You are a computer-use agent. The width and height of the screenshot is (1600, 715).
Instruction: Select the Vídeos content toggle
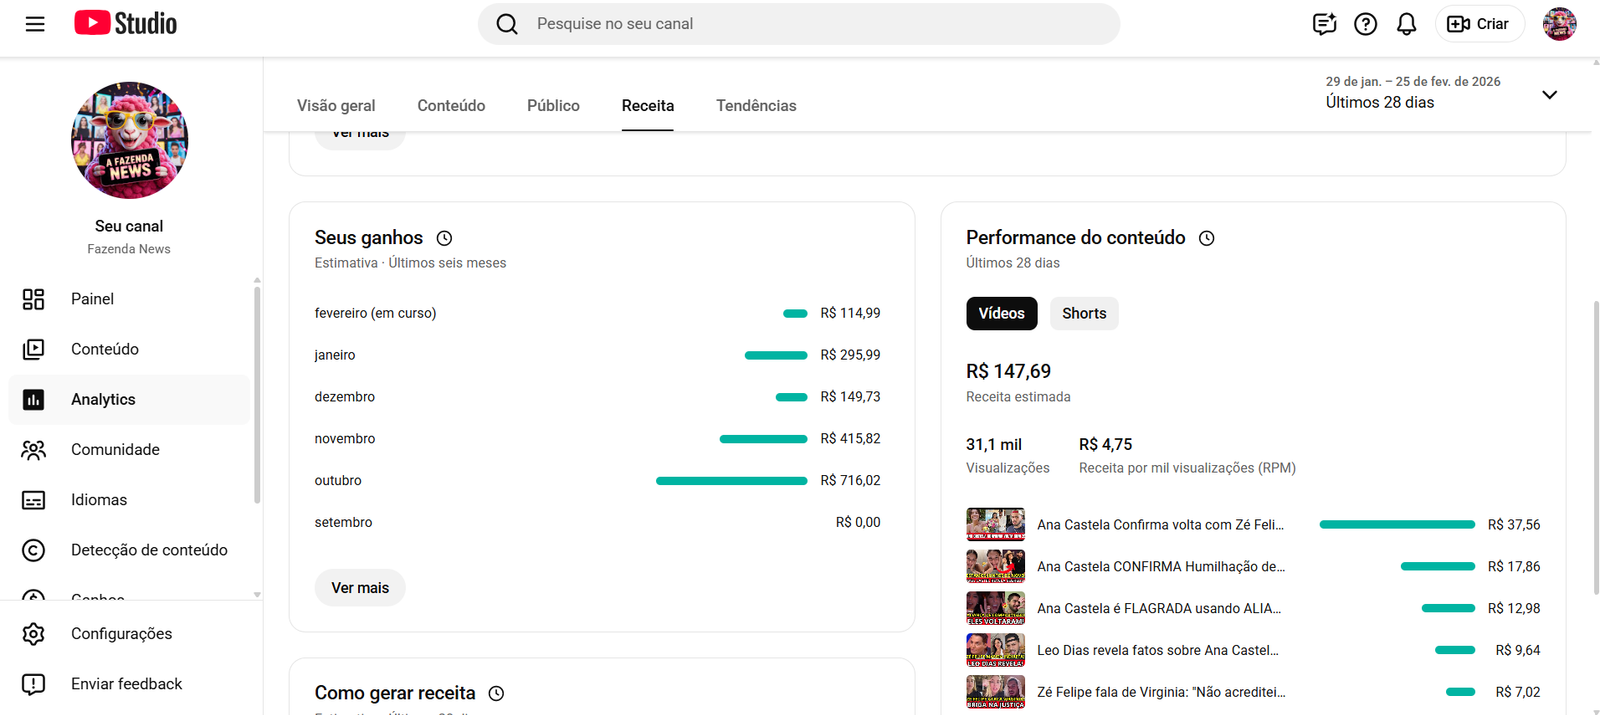1001,314
